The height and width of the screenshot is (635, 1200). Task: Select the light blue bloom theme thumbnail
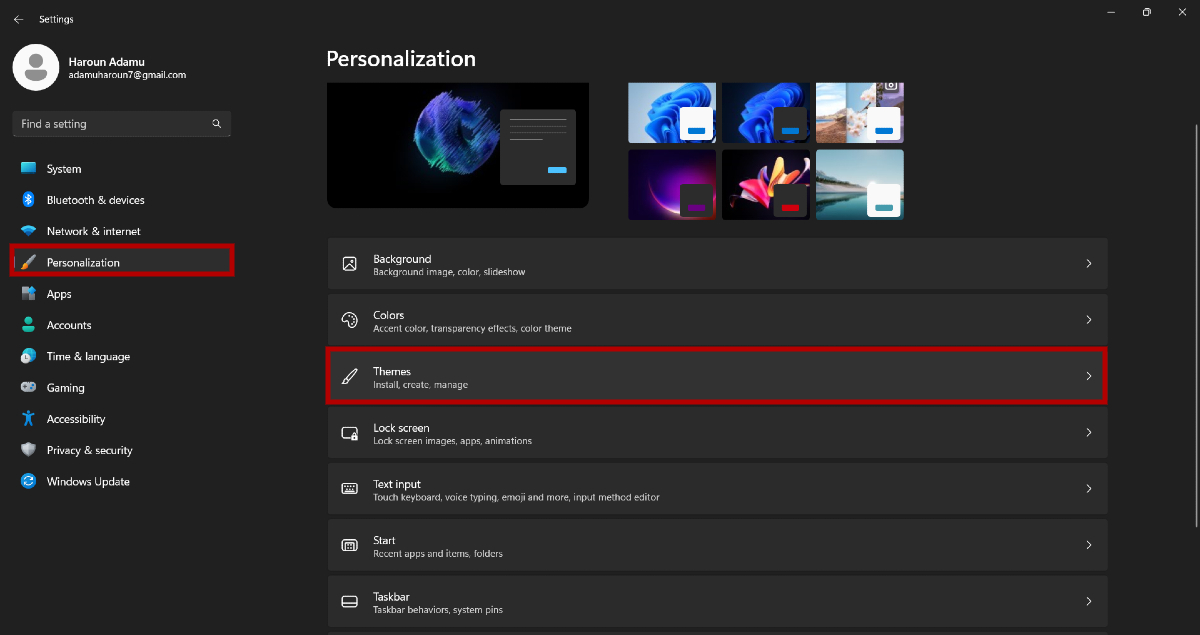pos(672,113)
